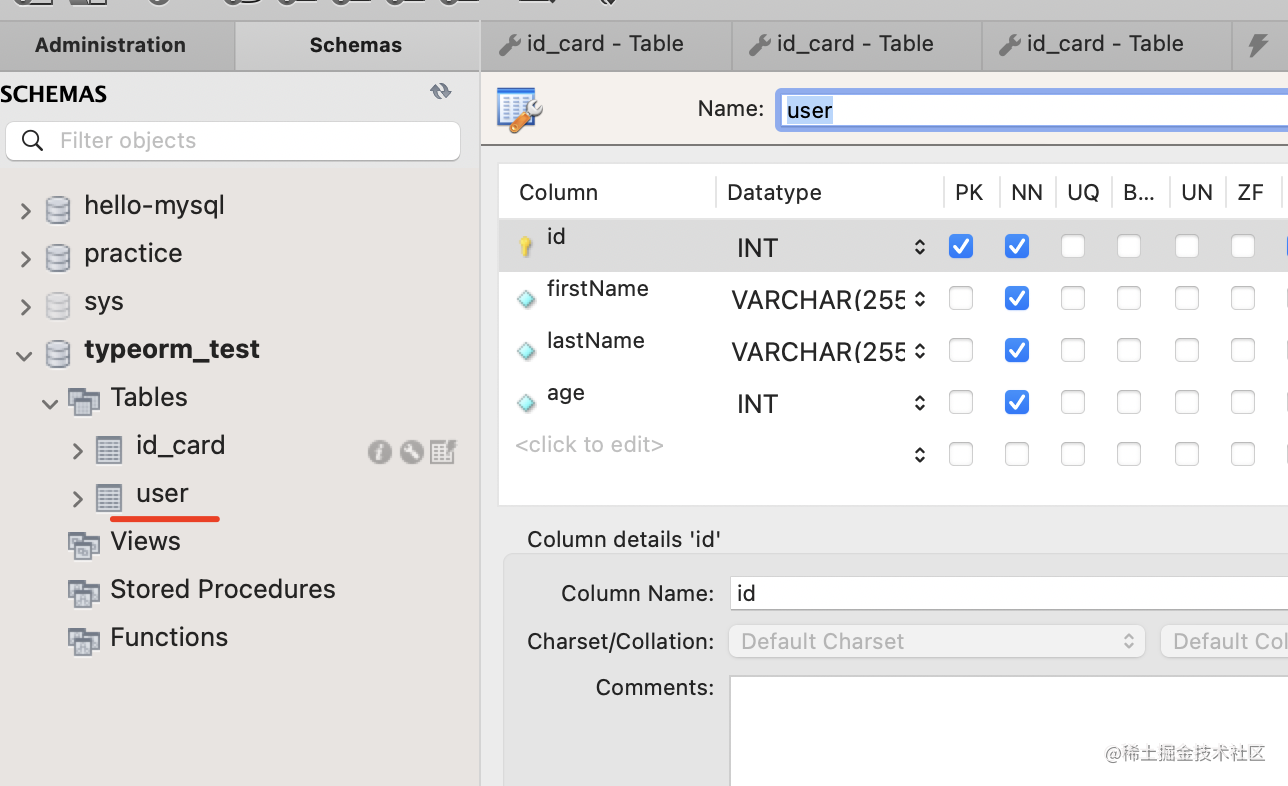Image resolution: width=1288 pixels, height=786 pixels.
Task: Open the Charset/Collation dropdown
Action: (936, 641)
